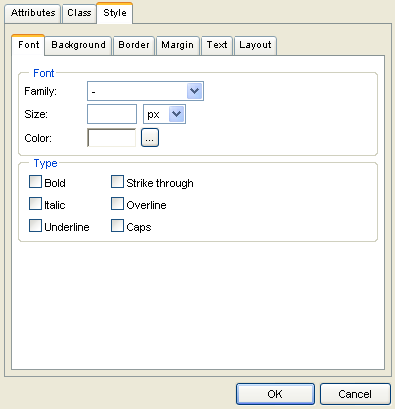Select the Text sub-tab
This screenshot has height=409, width=395.
point(217,45)
